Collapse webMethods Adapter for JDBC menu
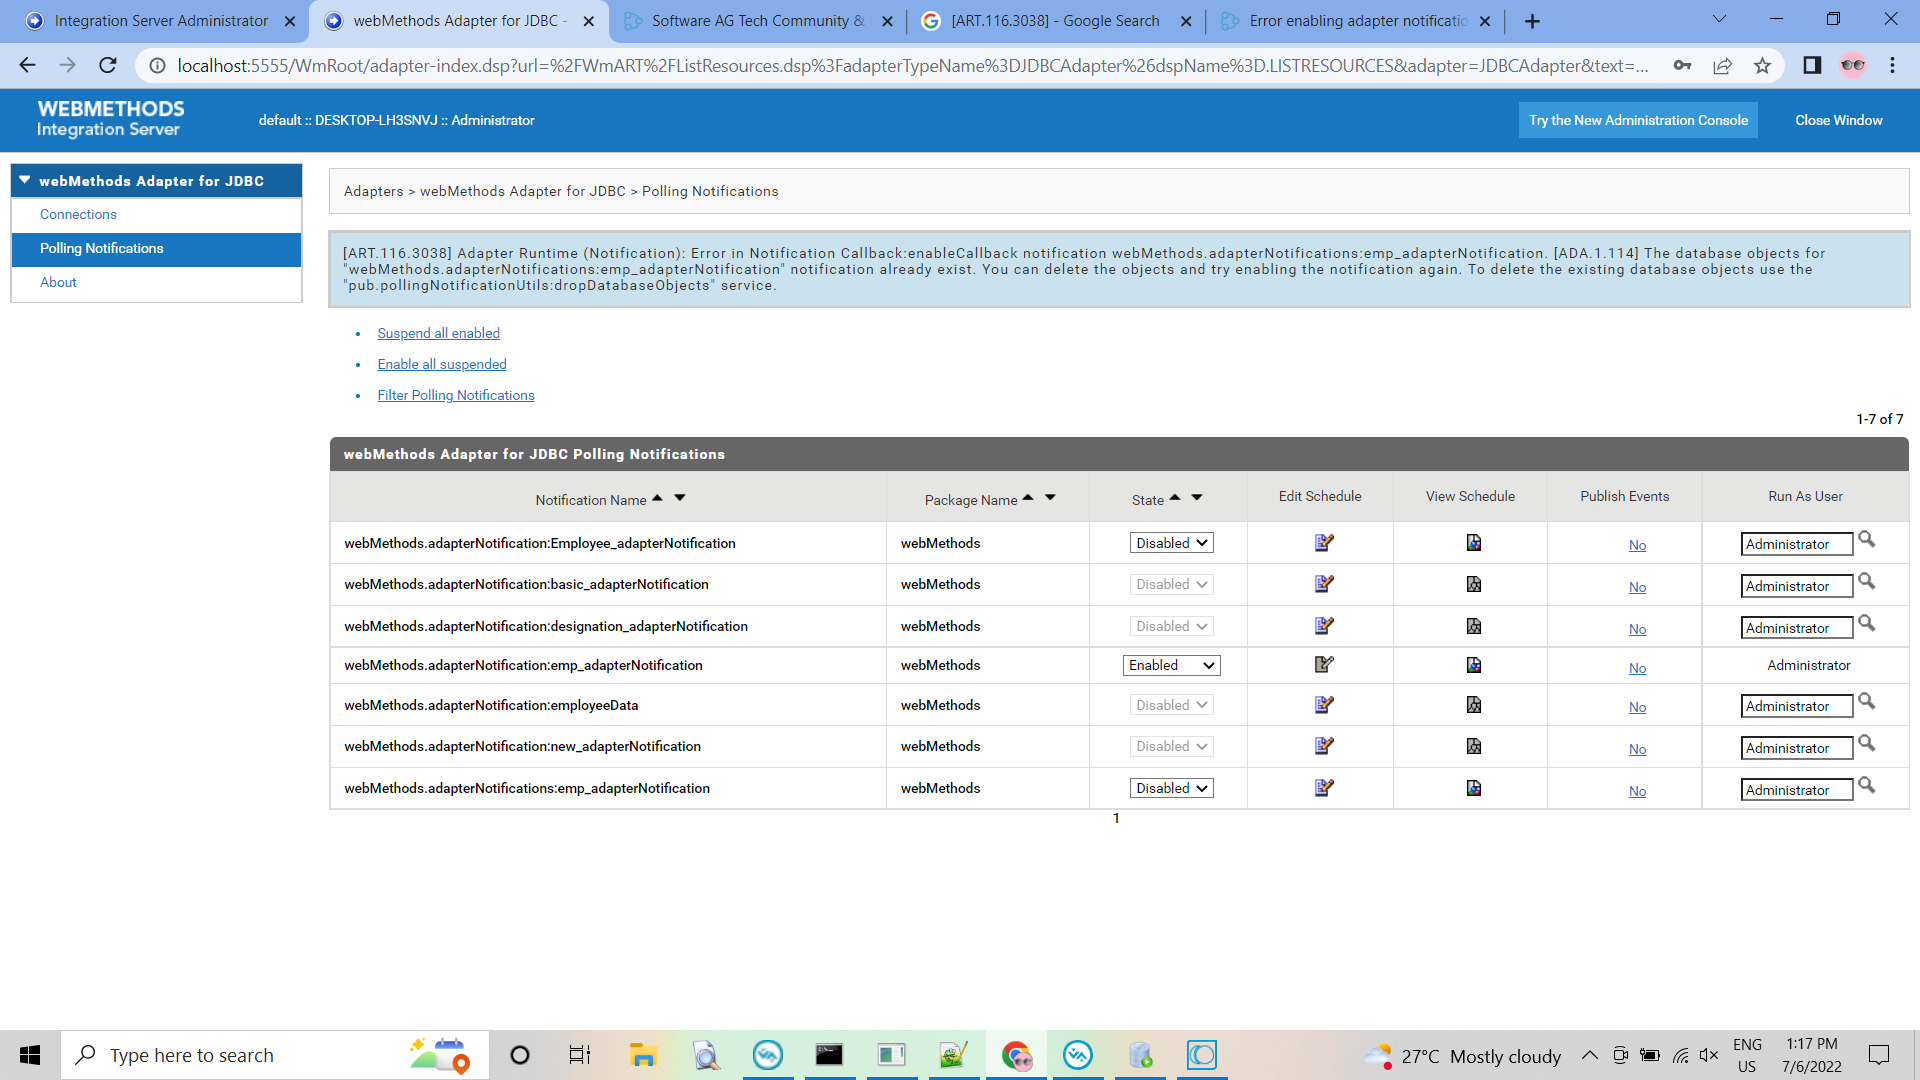 point(25,180)
